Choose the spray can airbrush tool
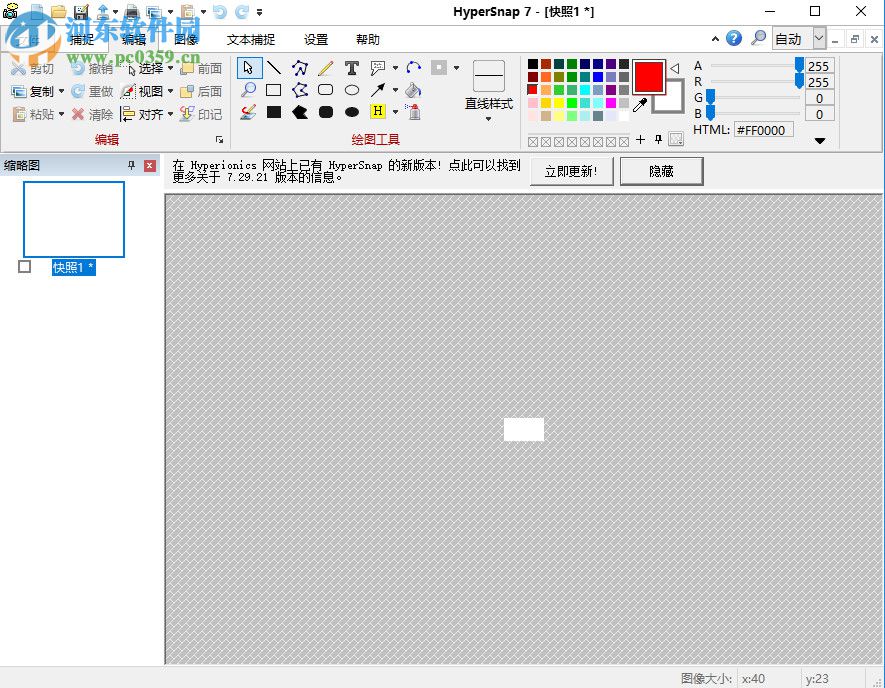This screenshot has width=885, height=688. 413,112
